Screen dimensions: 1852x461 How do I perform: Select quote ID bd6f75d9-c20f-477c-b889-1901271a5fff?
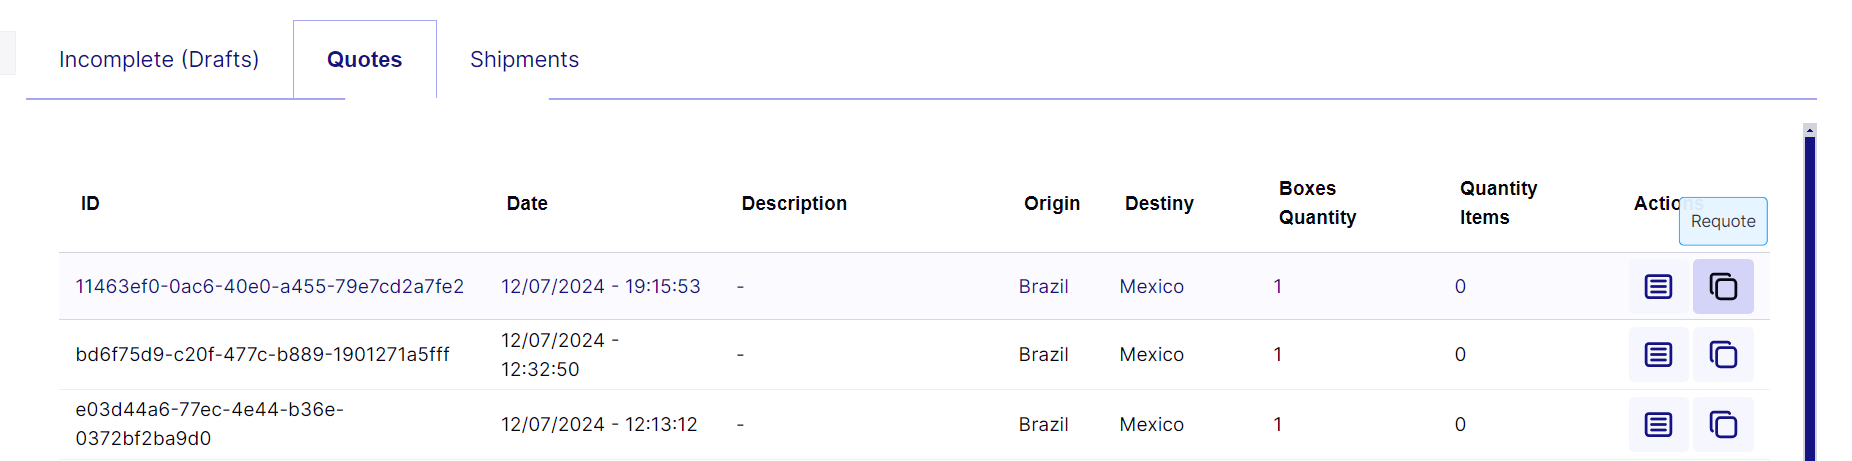263,355
